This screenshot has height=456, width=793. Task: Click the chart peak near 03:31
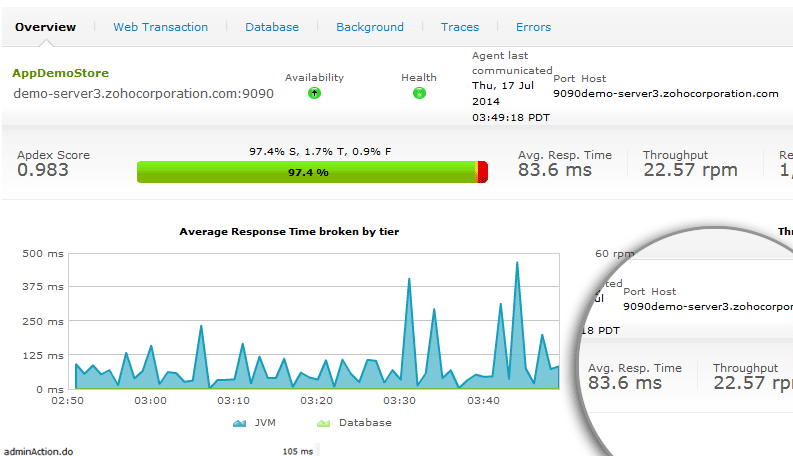[409, 280]
